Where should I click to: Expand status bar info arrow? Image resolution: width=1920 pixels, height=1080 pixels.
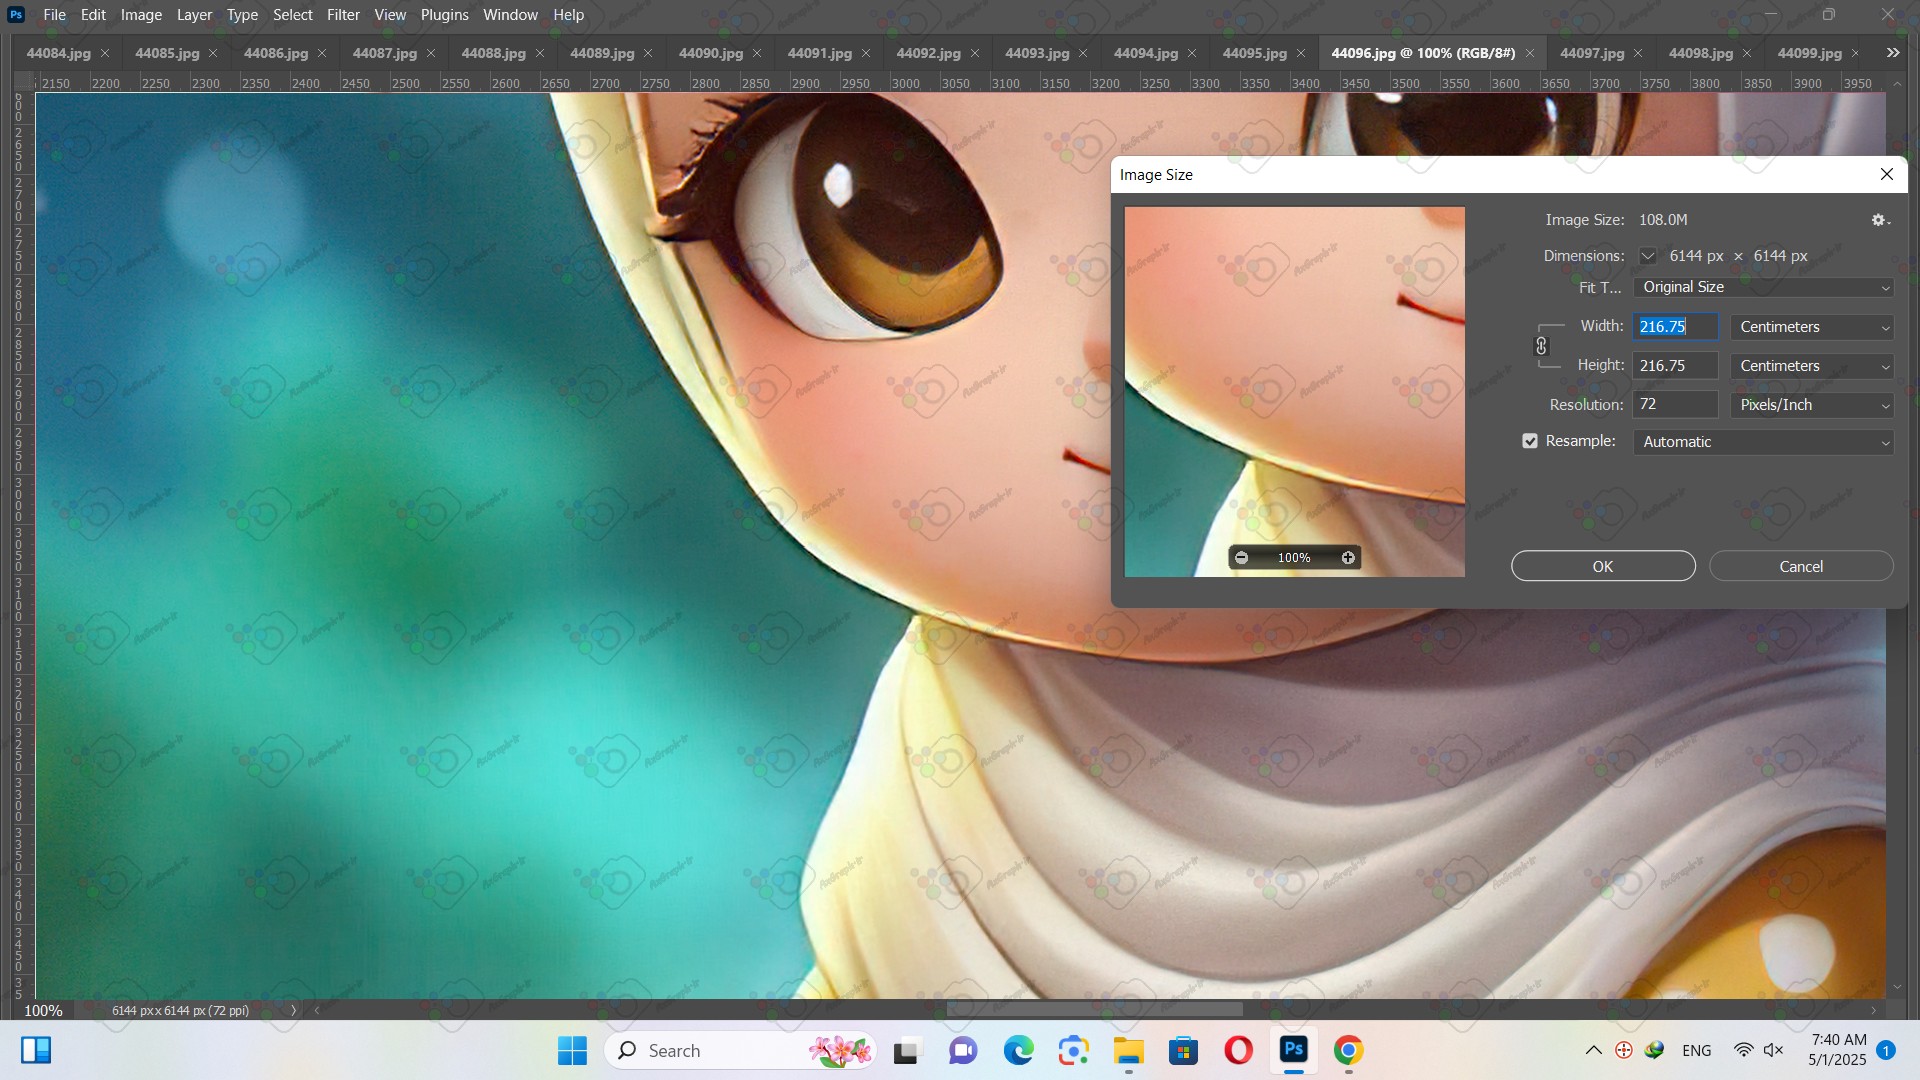click(293, 1010)
